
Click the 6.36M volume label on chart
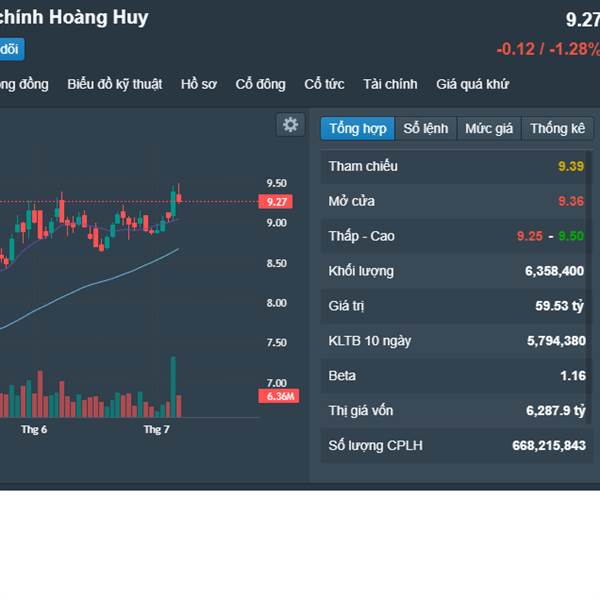click(x=278, y=396)
